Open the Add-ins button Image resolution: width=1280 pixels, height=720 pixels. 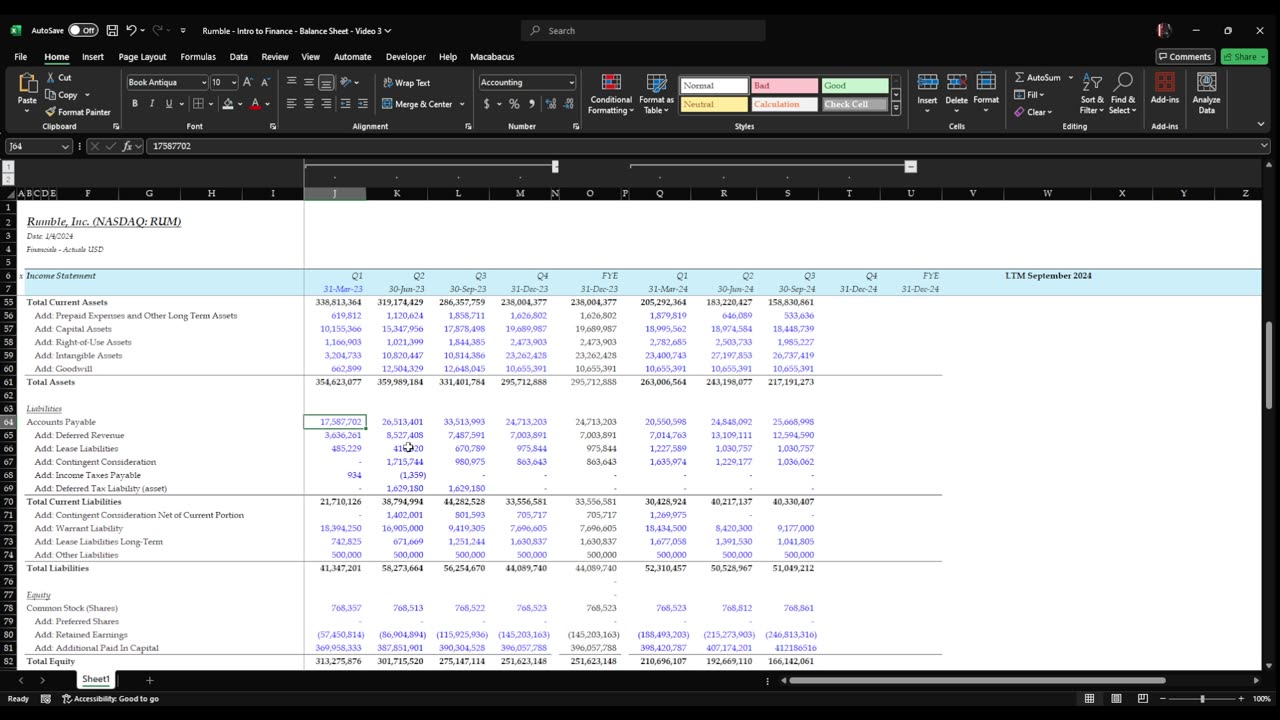(1165, 88)
